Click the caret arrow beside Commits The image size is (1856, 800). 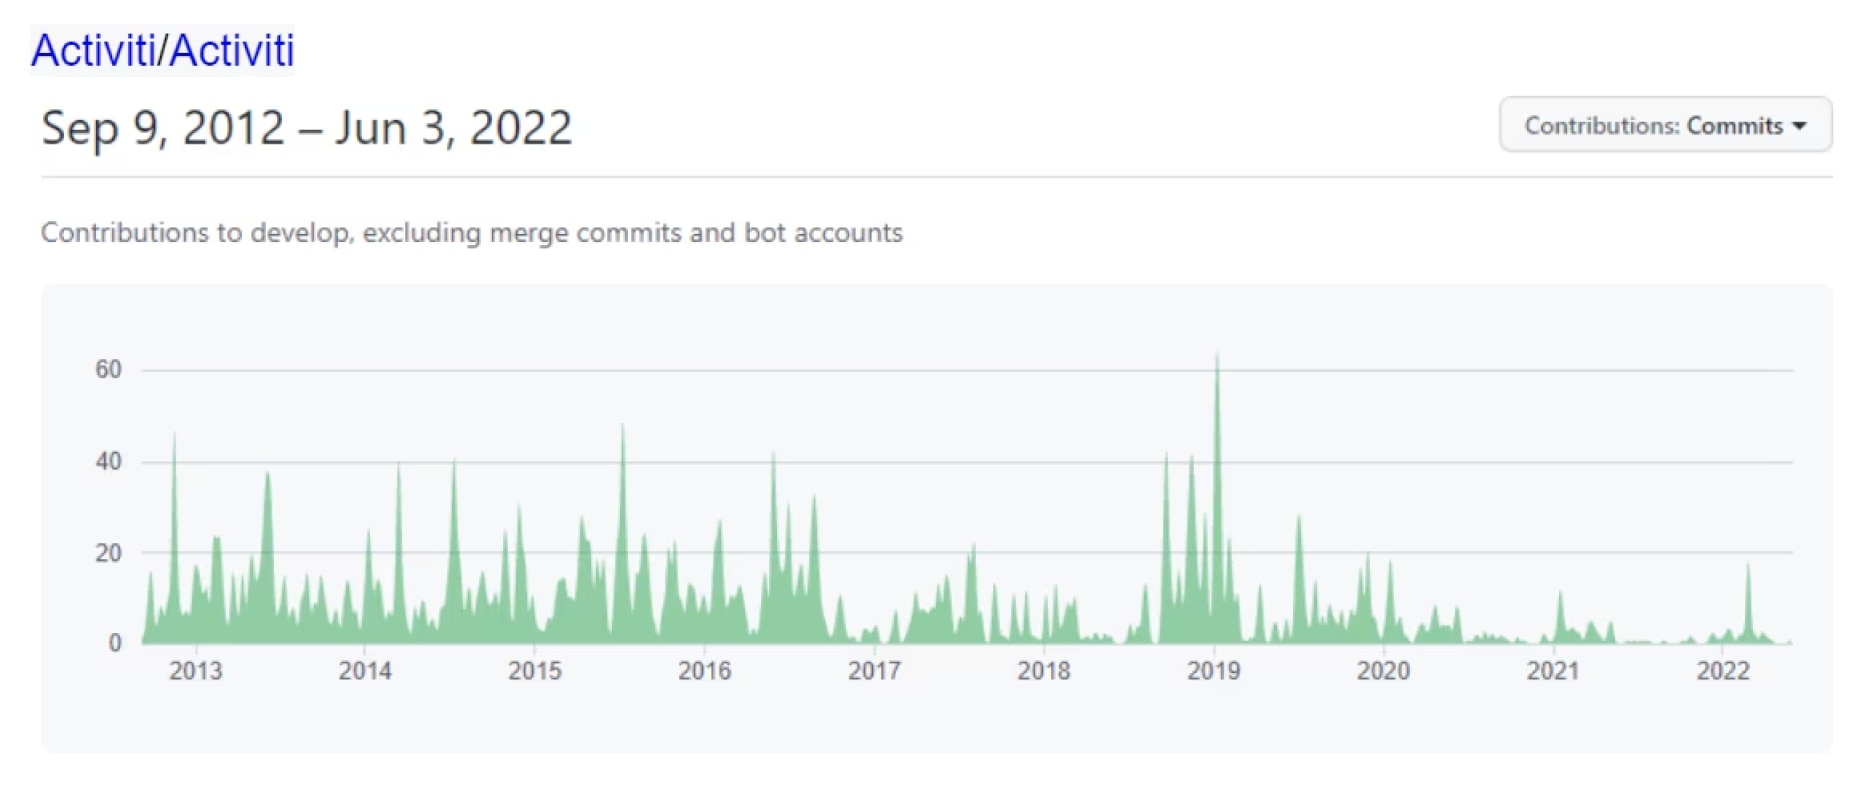pos(1800,126)
